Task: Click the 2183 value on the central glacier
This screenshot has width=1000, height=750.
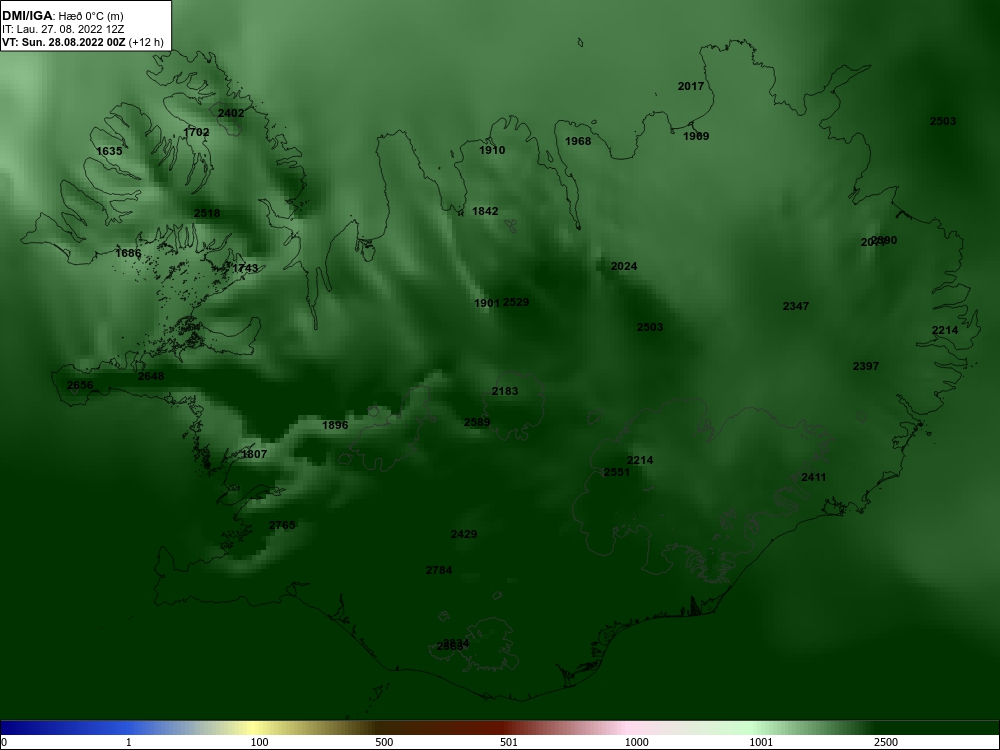Action: point(504,392)
